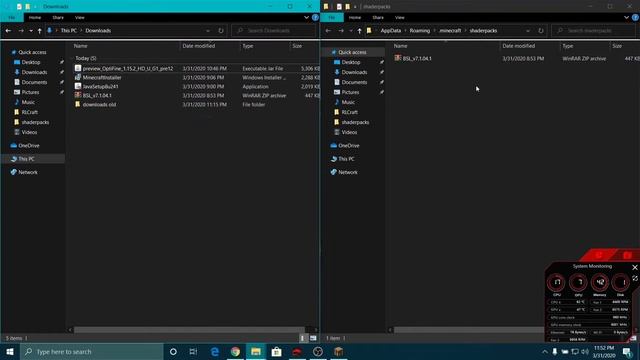This screenshot has height=360, width=640.
Task: Open Cortana from the taskbar
Action: pyautogui.click(x=173, y=351)
